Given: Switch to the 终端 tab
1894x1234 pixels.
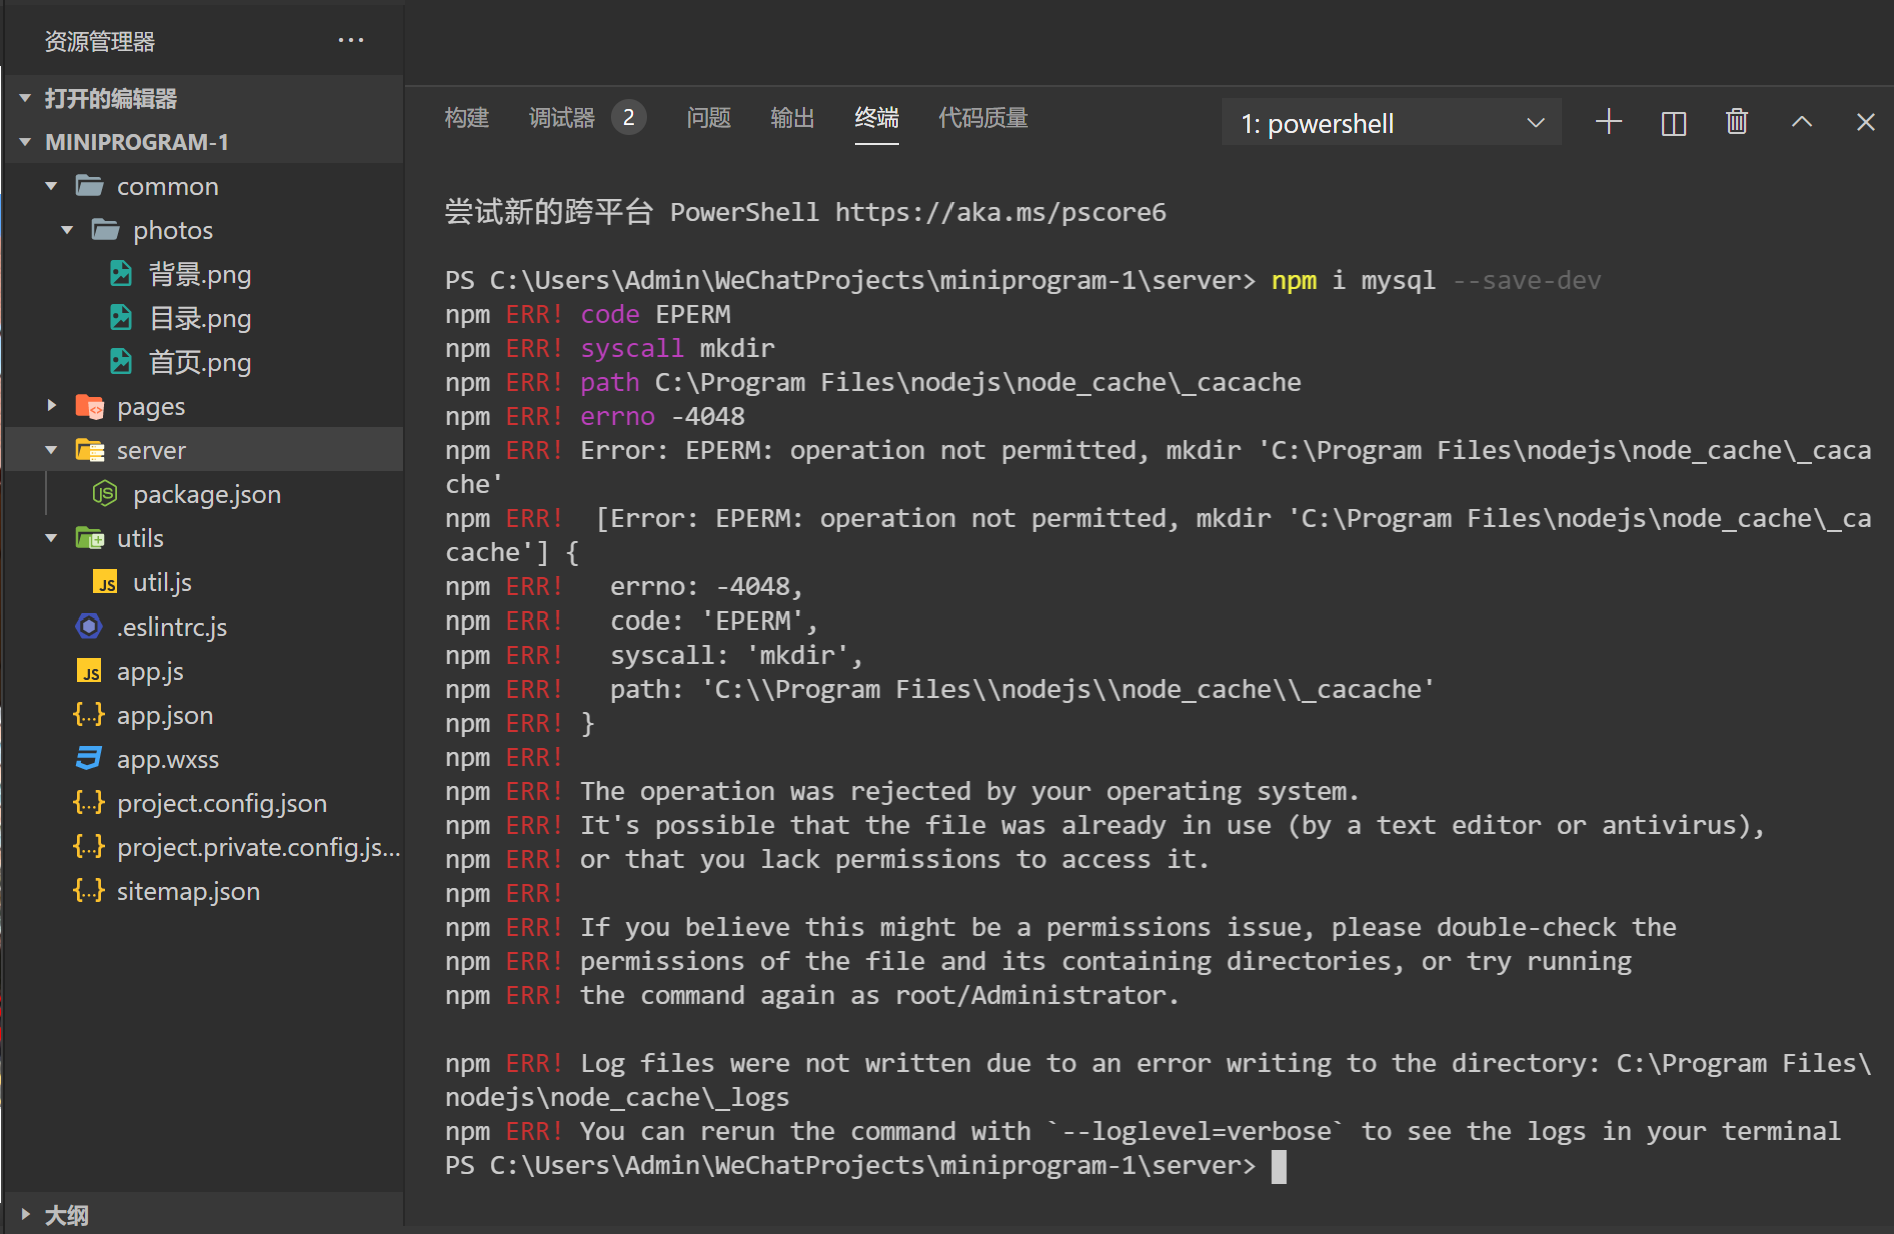Looking at the screenshot, I should click(x=877, y=118).
